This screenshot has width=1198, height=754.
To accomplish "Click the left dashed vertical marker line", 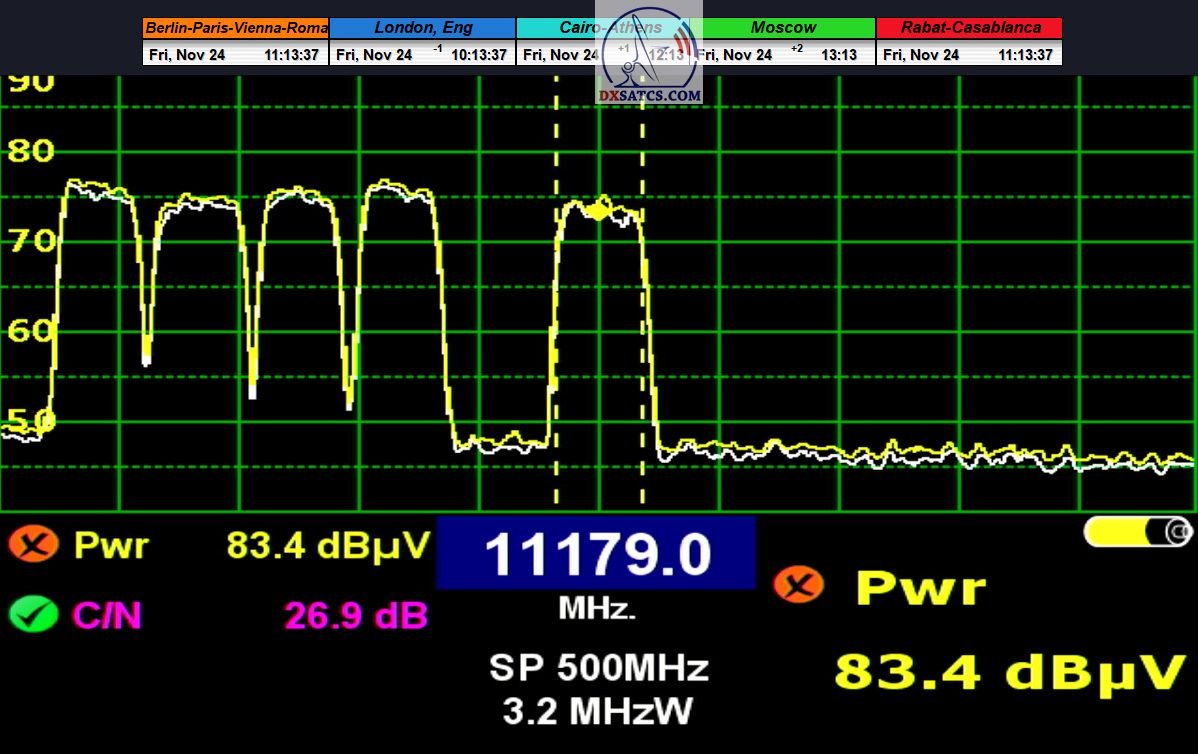I will (555, 300).
